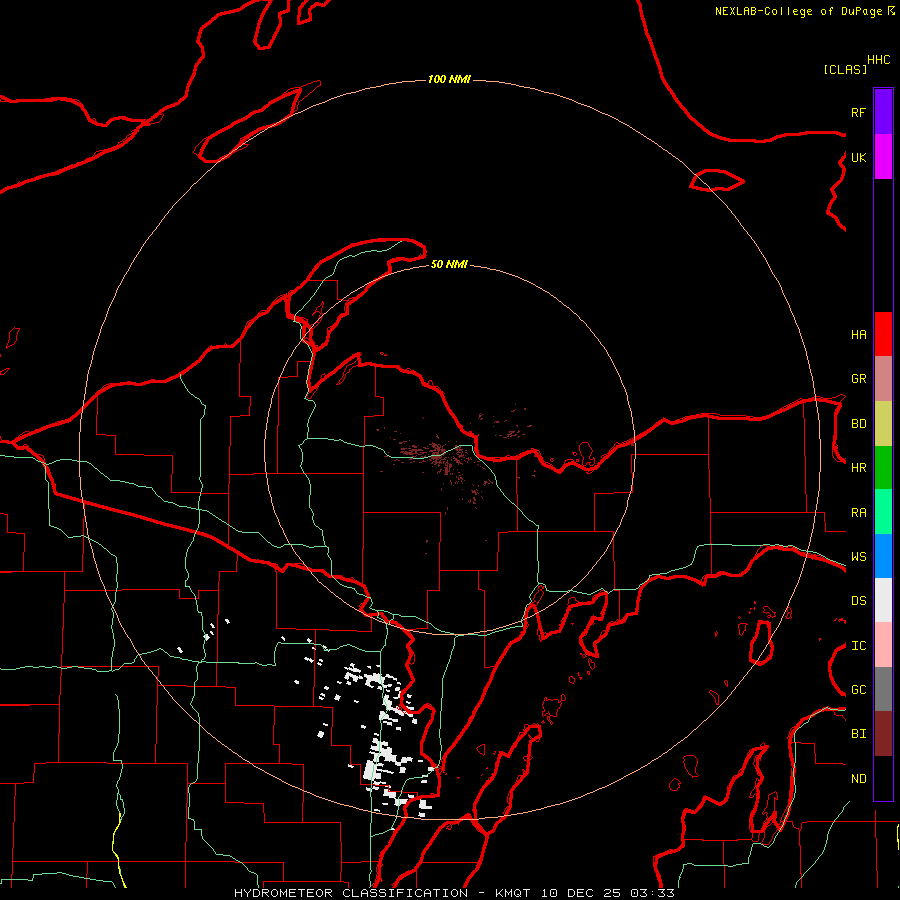
Task: Click the IC legend label
Action: pos(858,646)
